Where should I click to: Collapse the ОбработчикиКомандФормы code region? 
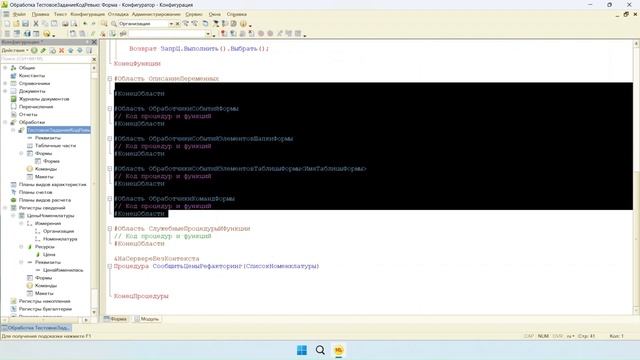coord(110,199)
